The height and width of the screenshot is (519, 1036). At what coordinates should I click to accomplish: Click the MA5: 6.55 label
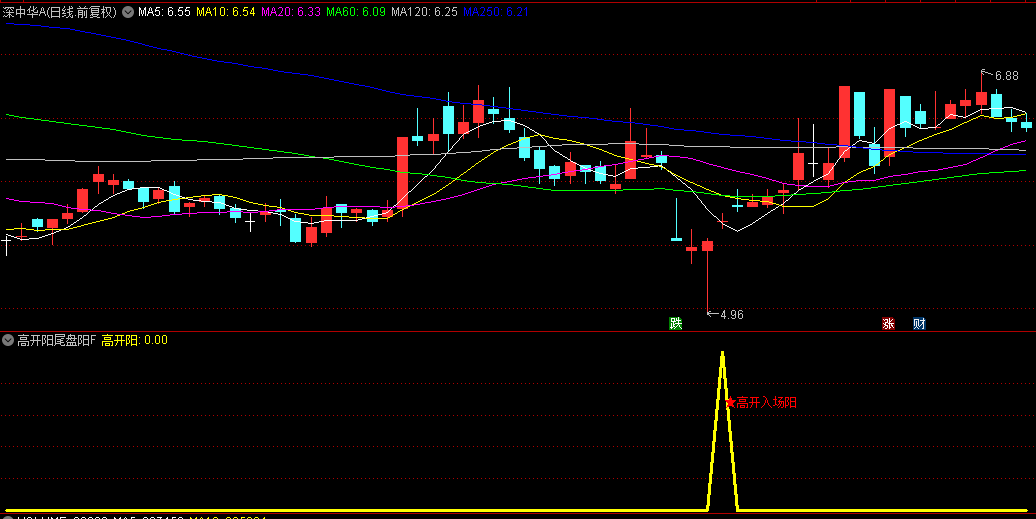pos(164,12)
